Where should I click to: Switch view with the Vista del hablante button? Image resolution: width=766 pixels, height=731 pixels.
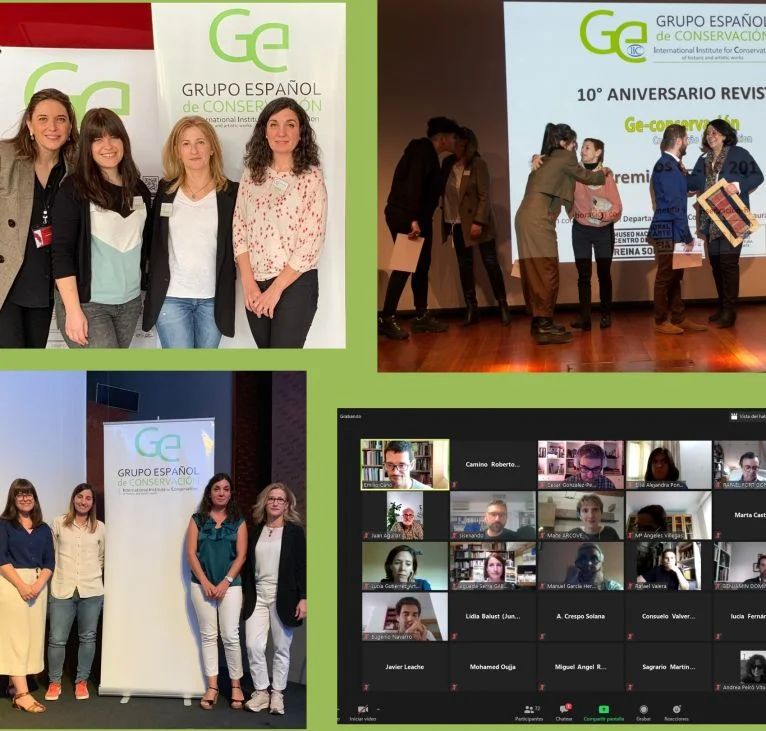pyautogui.click(x=748, y=416)
